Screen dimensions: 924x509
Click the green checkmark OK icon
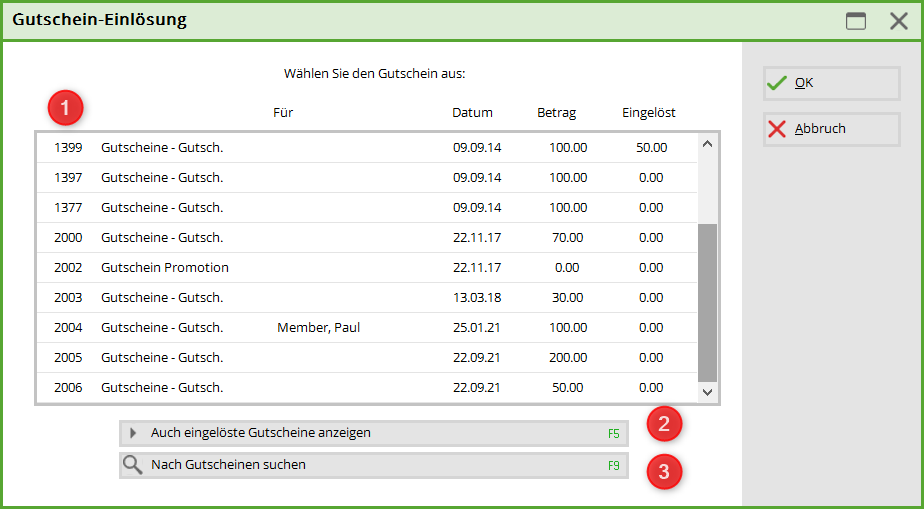click(777, 84)
